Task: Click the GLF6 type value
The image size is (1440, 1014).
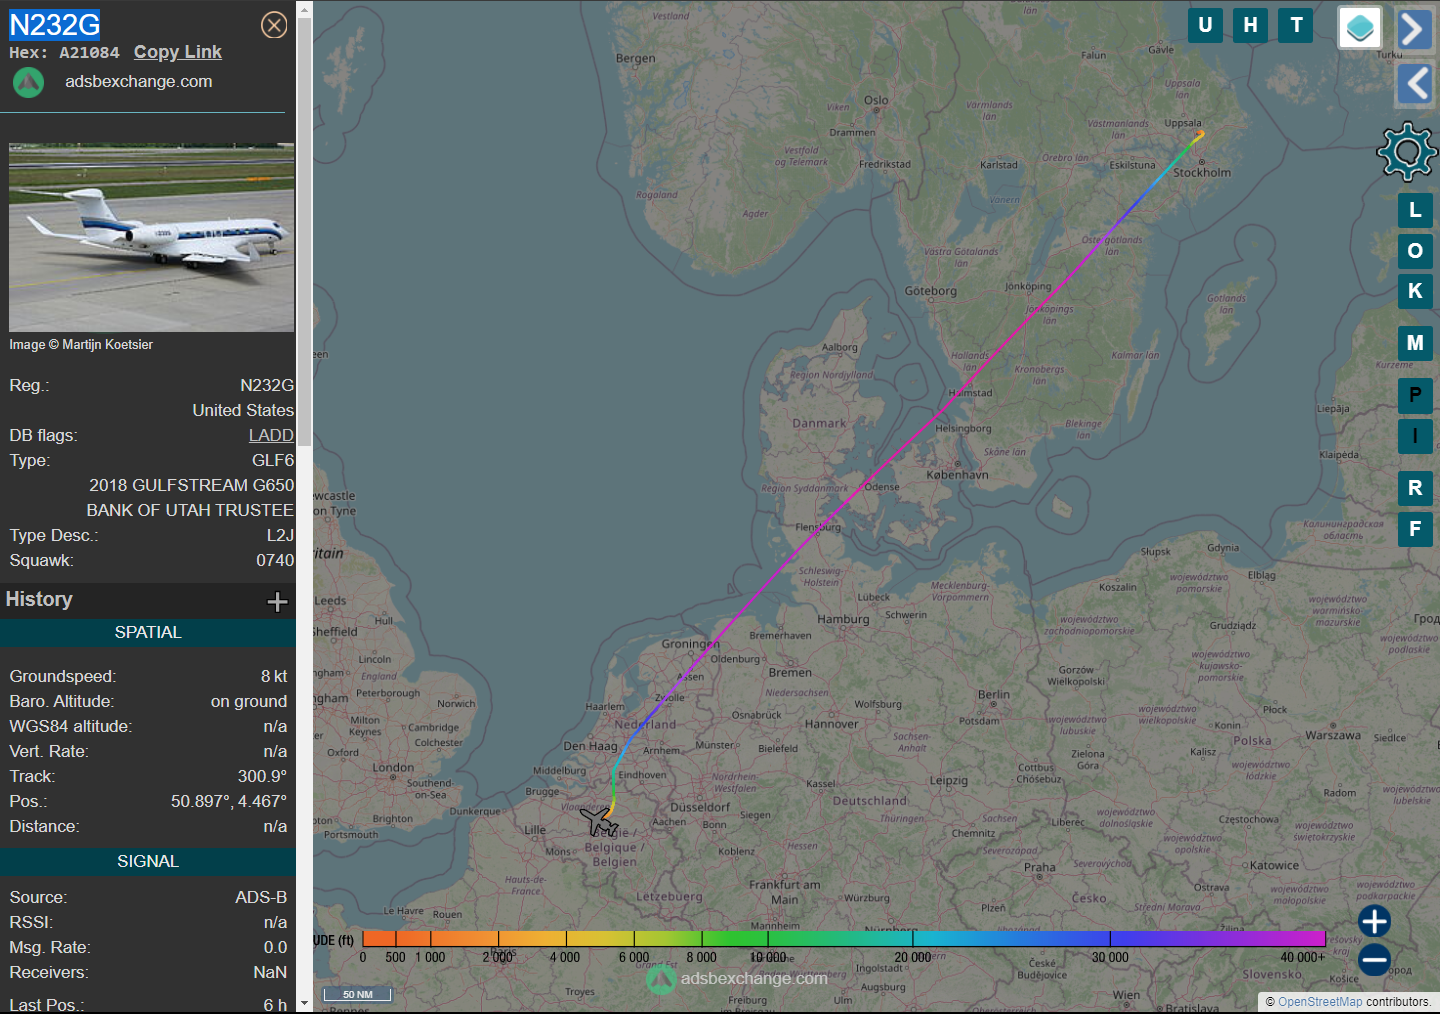Action: pos(273,460)
